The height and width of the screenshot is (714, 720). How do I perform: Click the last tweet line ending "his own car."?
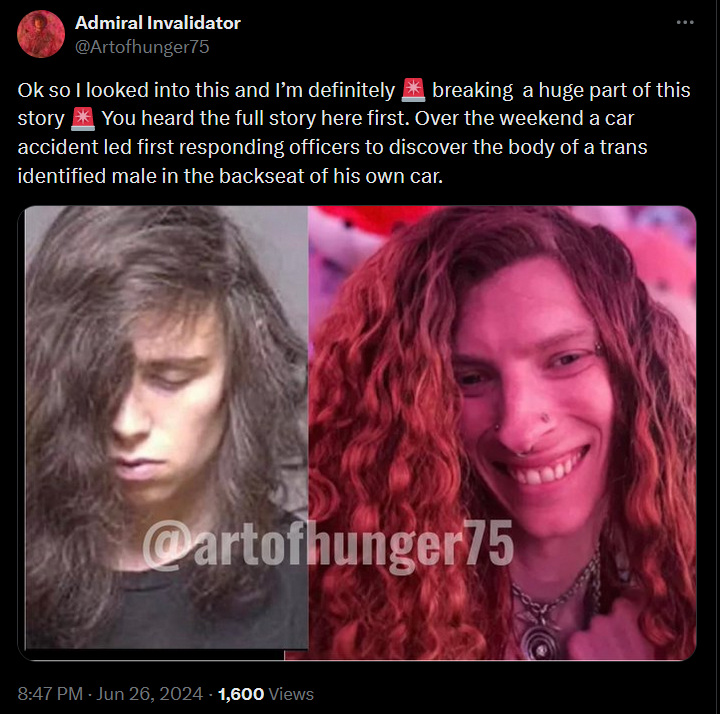coord(230,176)
